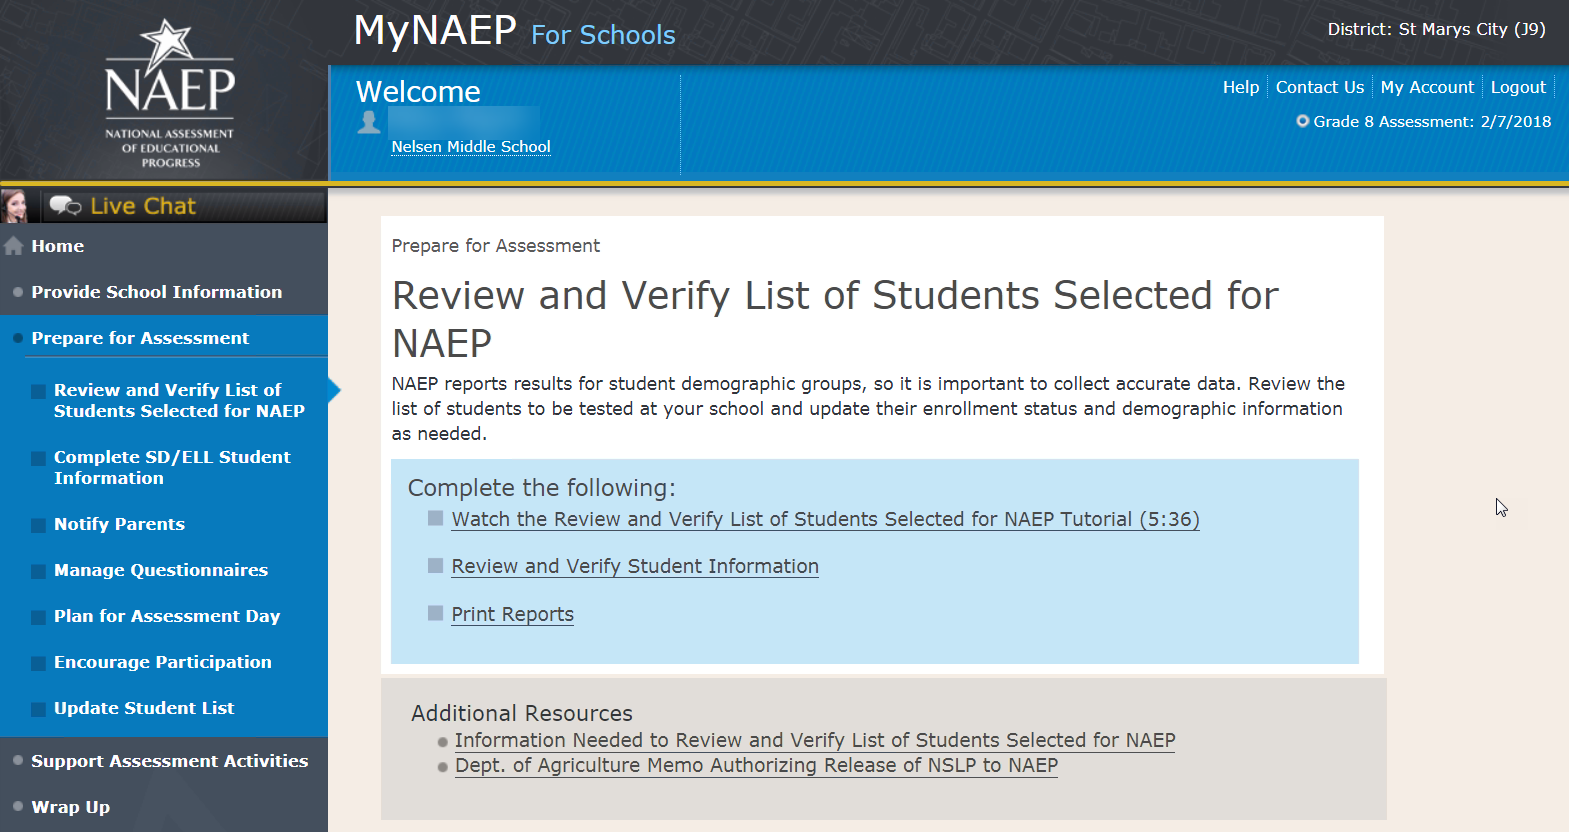Click the Nelsen Middle School link
Image resolution: width=1569 pixels, height=832 pixels.
[471, 147]
